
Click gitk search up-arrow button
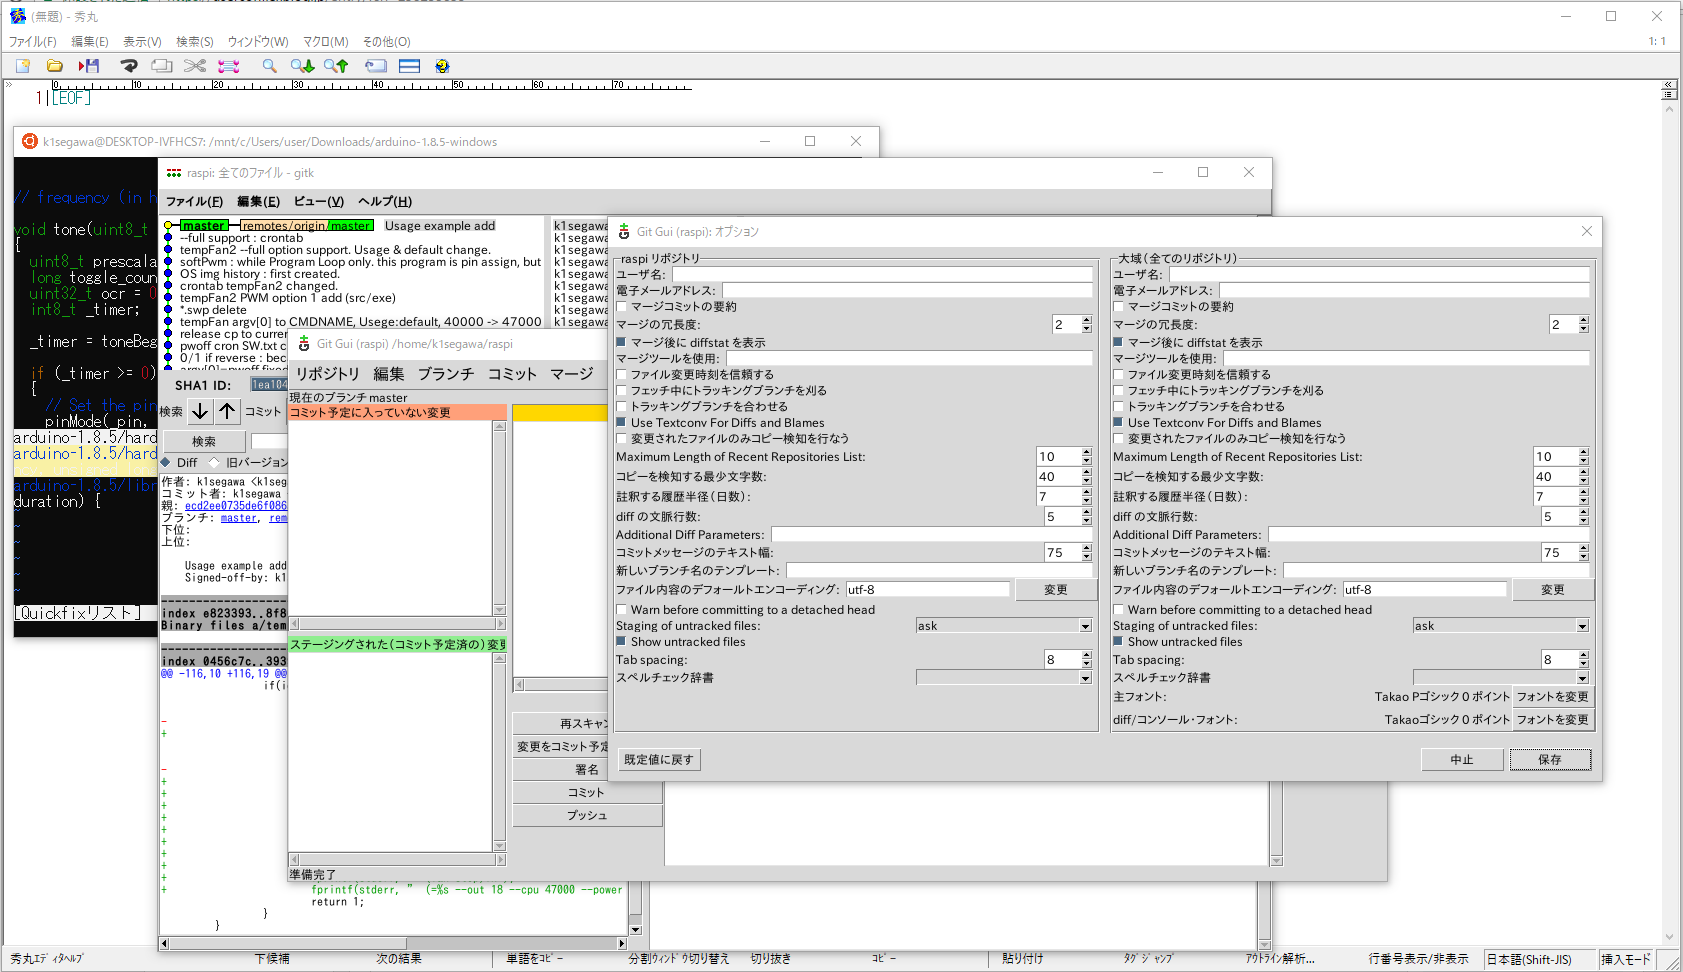(228, 411)
